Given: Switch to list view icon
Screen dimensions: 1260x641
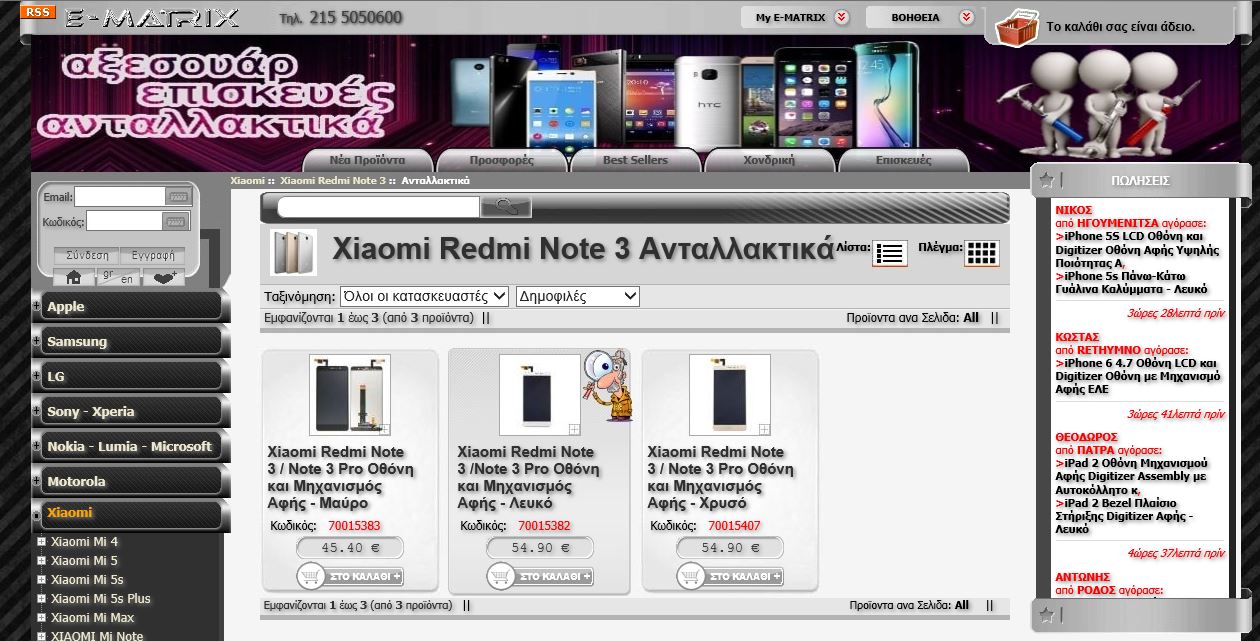Looking at the screenshot, I should pos(890,253).
